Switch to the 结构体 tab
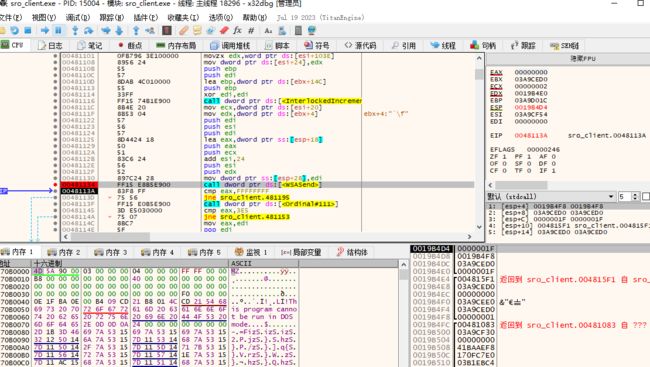This screenshot has height=367, width=650. (352, 252)
